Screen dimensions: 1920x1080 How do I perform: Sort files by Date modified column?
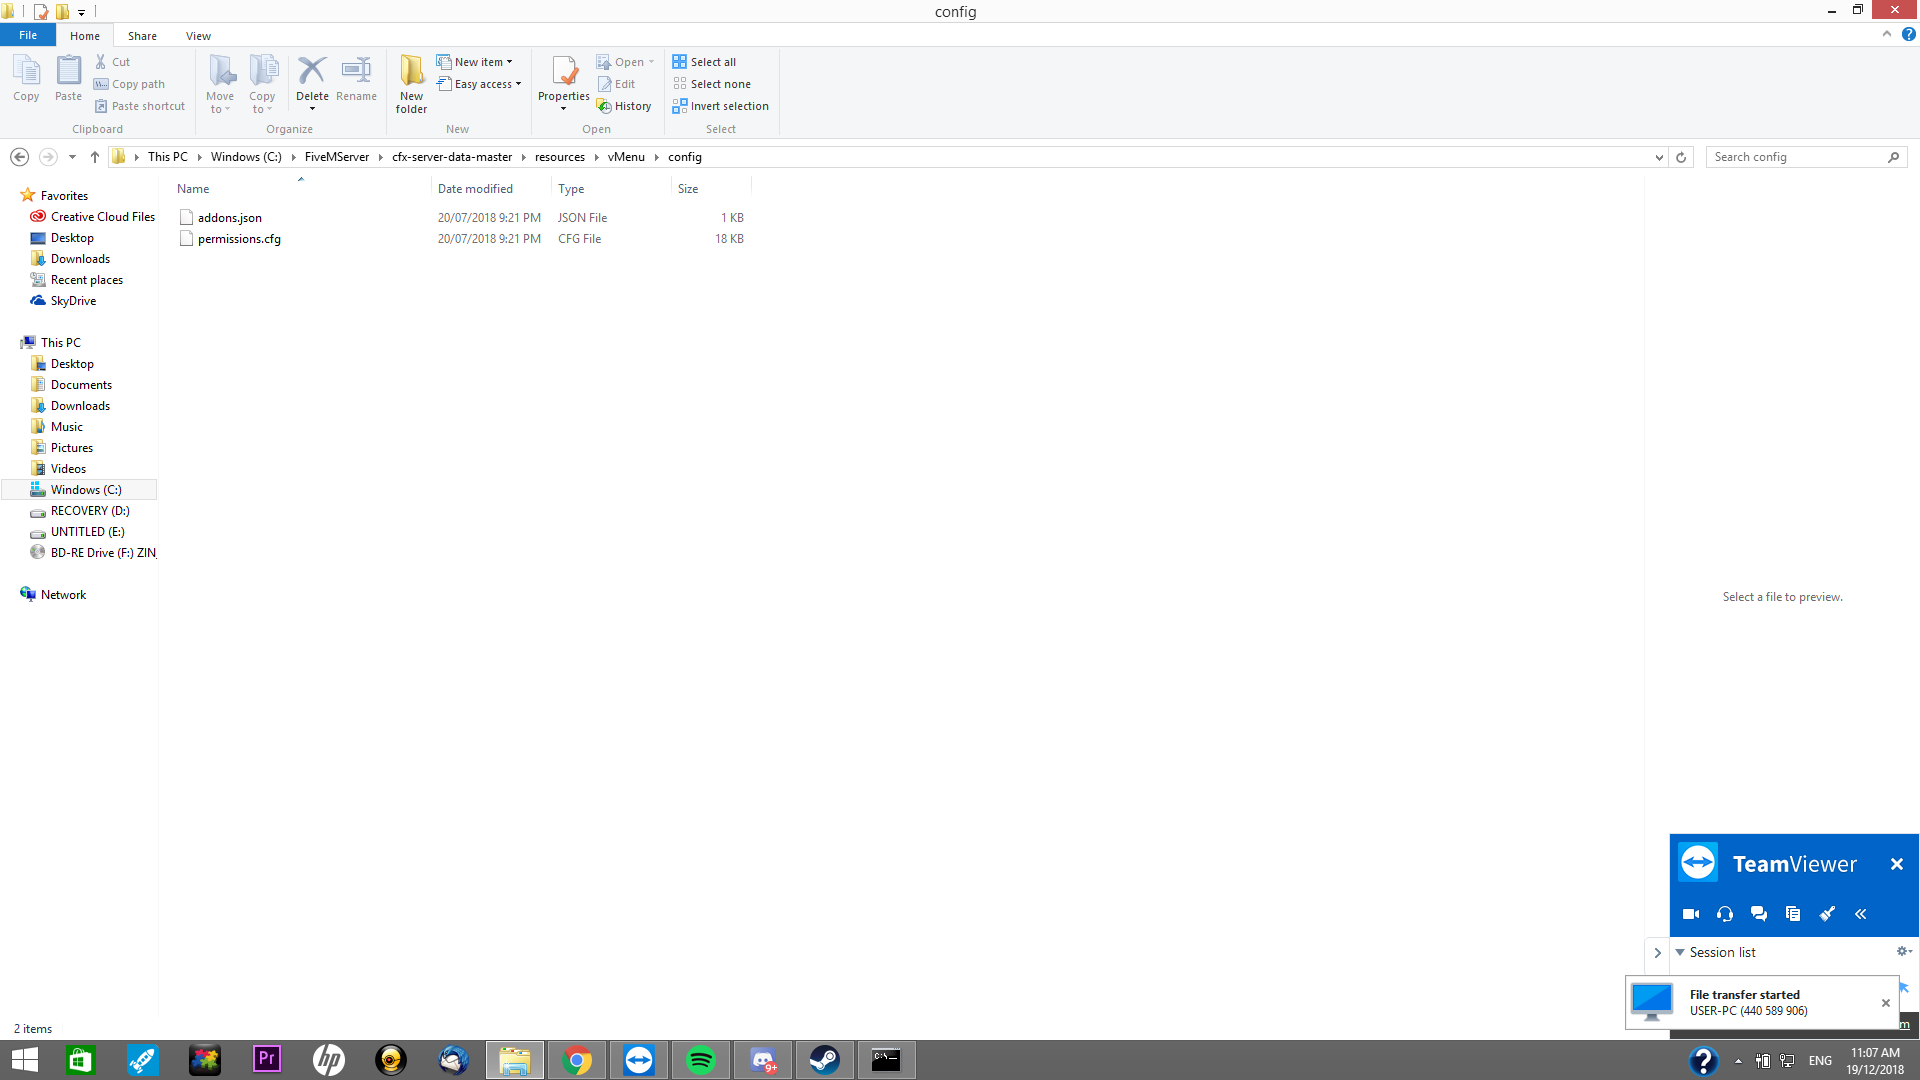[x=491, y=189]
